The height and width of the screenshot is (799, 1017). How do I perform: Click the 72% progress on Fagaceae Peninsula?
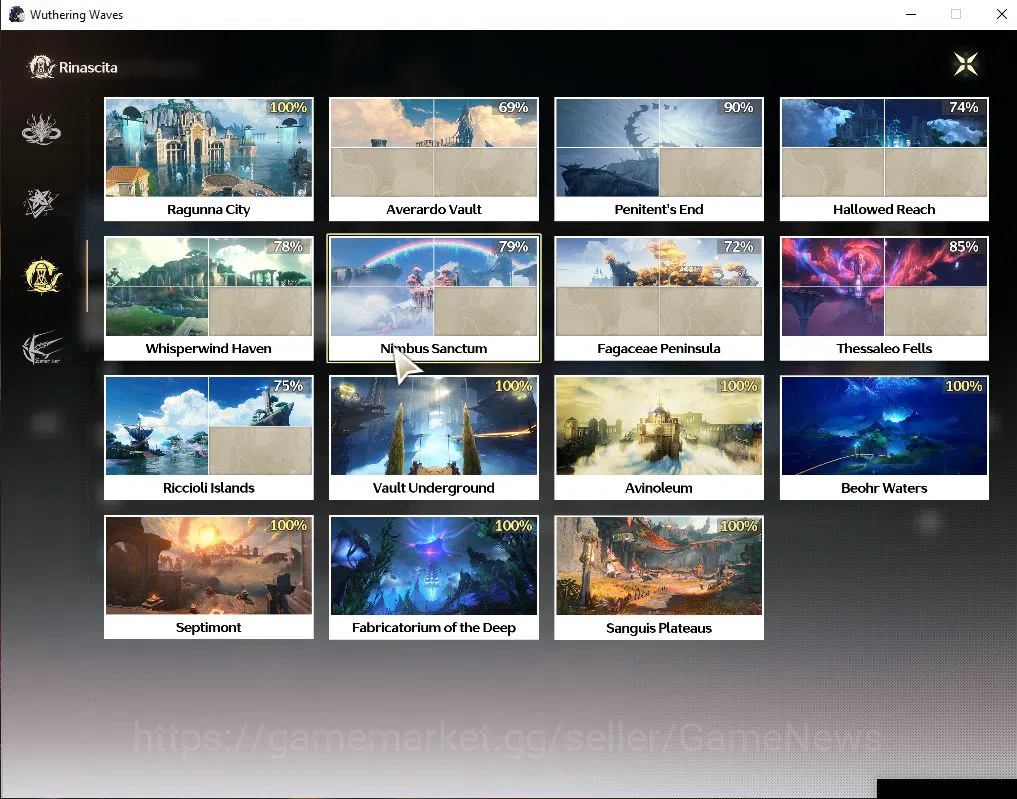click(738, 246)
